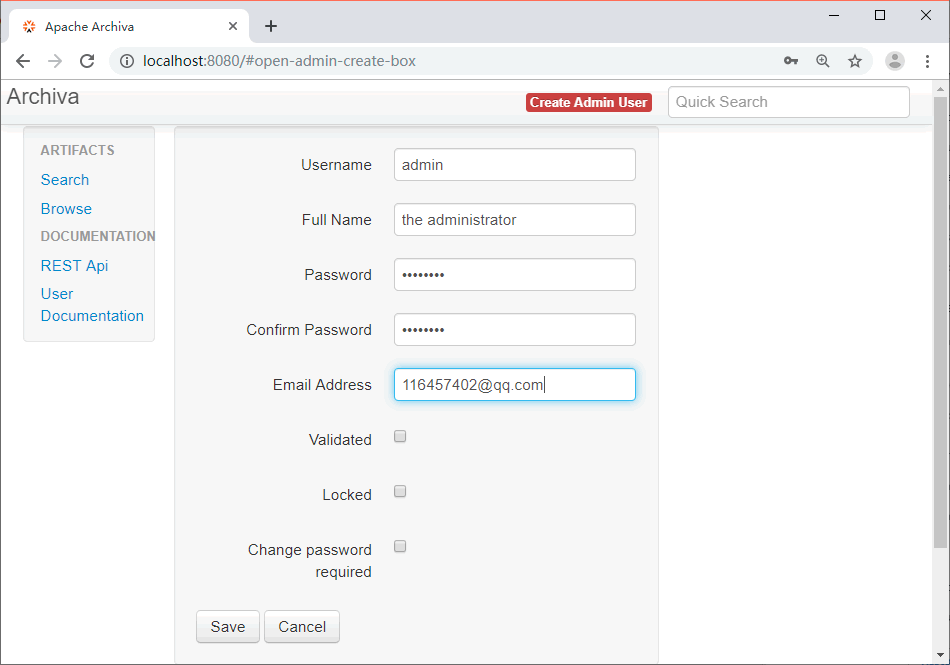Select the Apache Archiva tab

pyautogui.click(x=110, y=27)
